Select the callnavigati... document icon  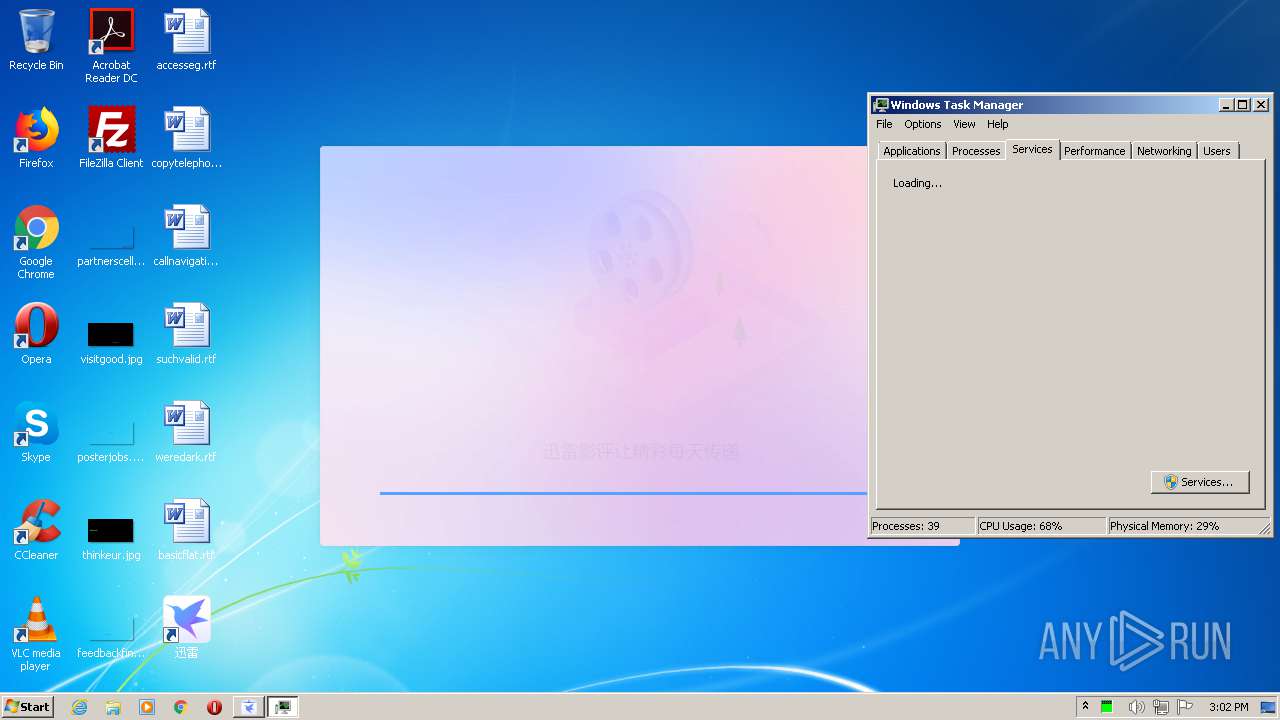coord(186,236)
